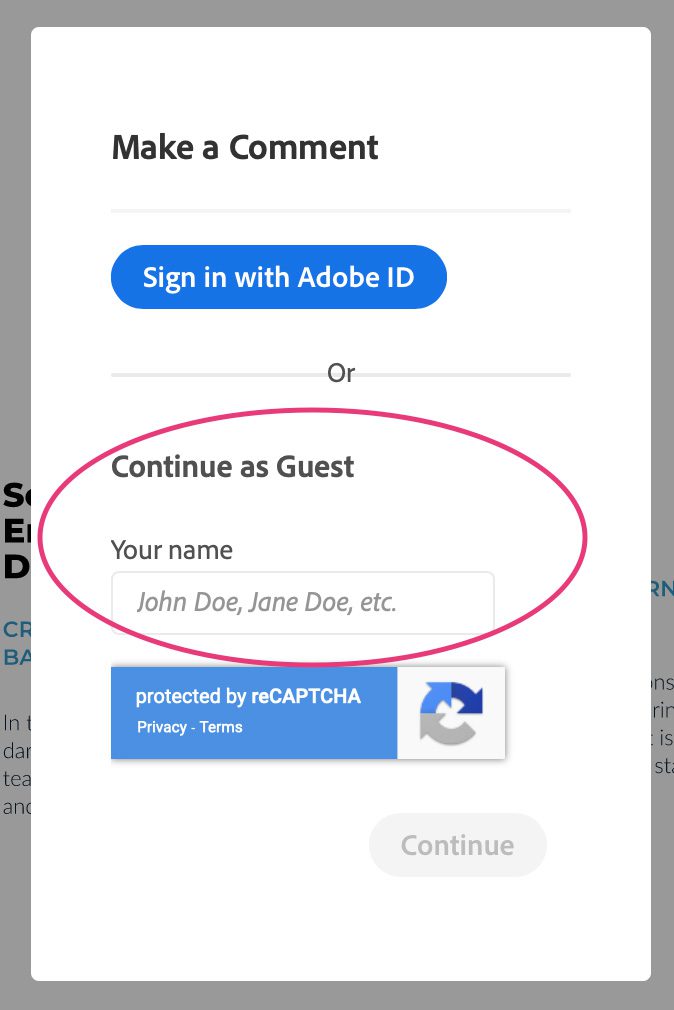Click the background paragraph starting with In
Screen dimensions: 674x1010
click(x=17, y=765)
